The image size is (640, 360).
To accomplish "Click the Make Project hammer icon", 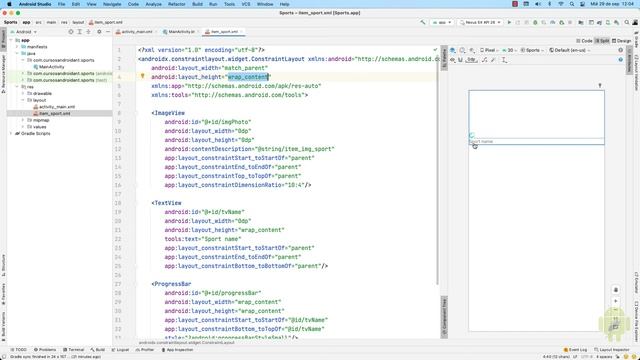I will 423,22.
